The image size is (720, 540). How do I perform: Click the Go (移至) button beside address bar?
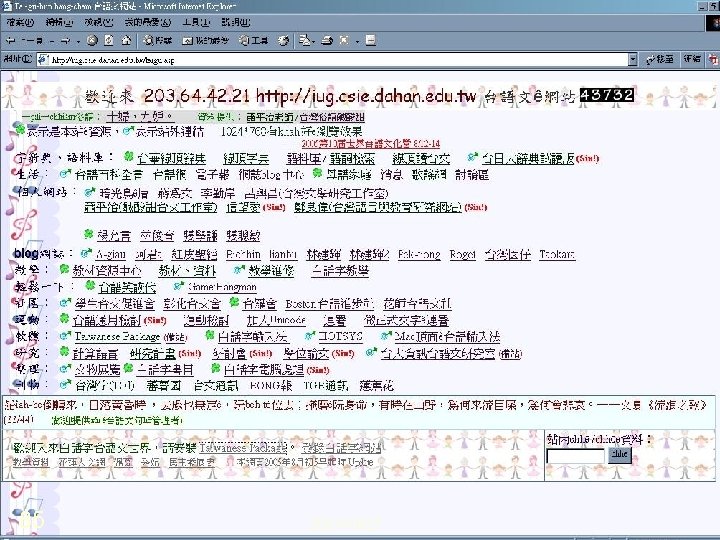click(x=659, y=59)
